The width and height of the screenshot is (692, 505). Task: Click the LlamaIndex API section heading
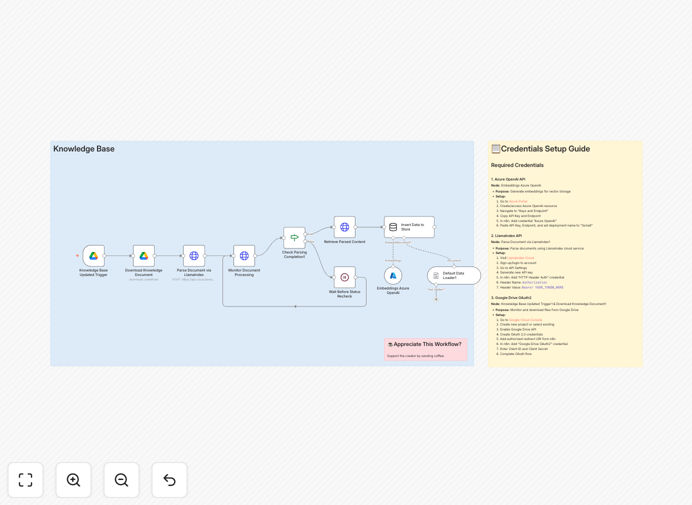(506, 236)
